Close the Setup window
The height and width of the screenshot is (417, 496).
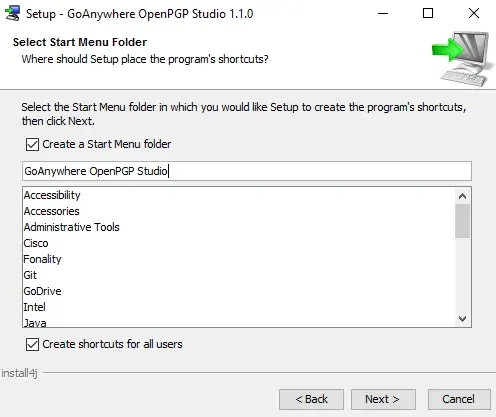[474, 14]
